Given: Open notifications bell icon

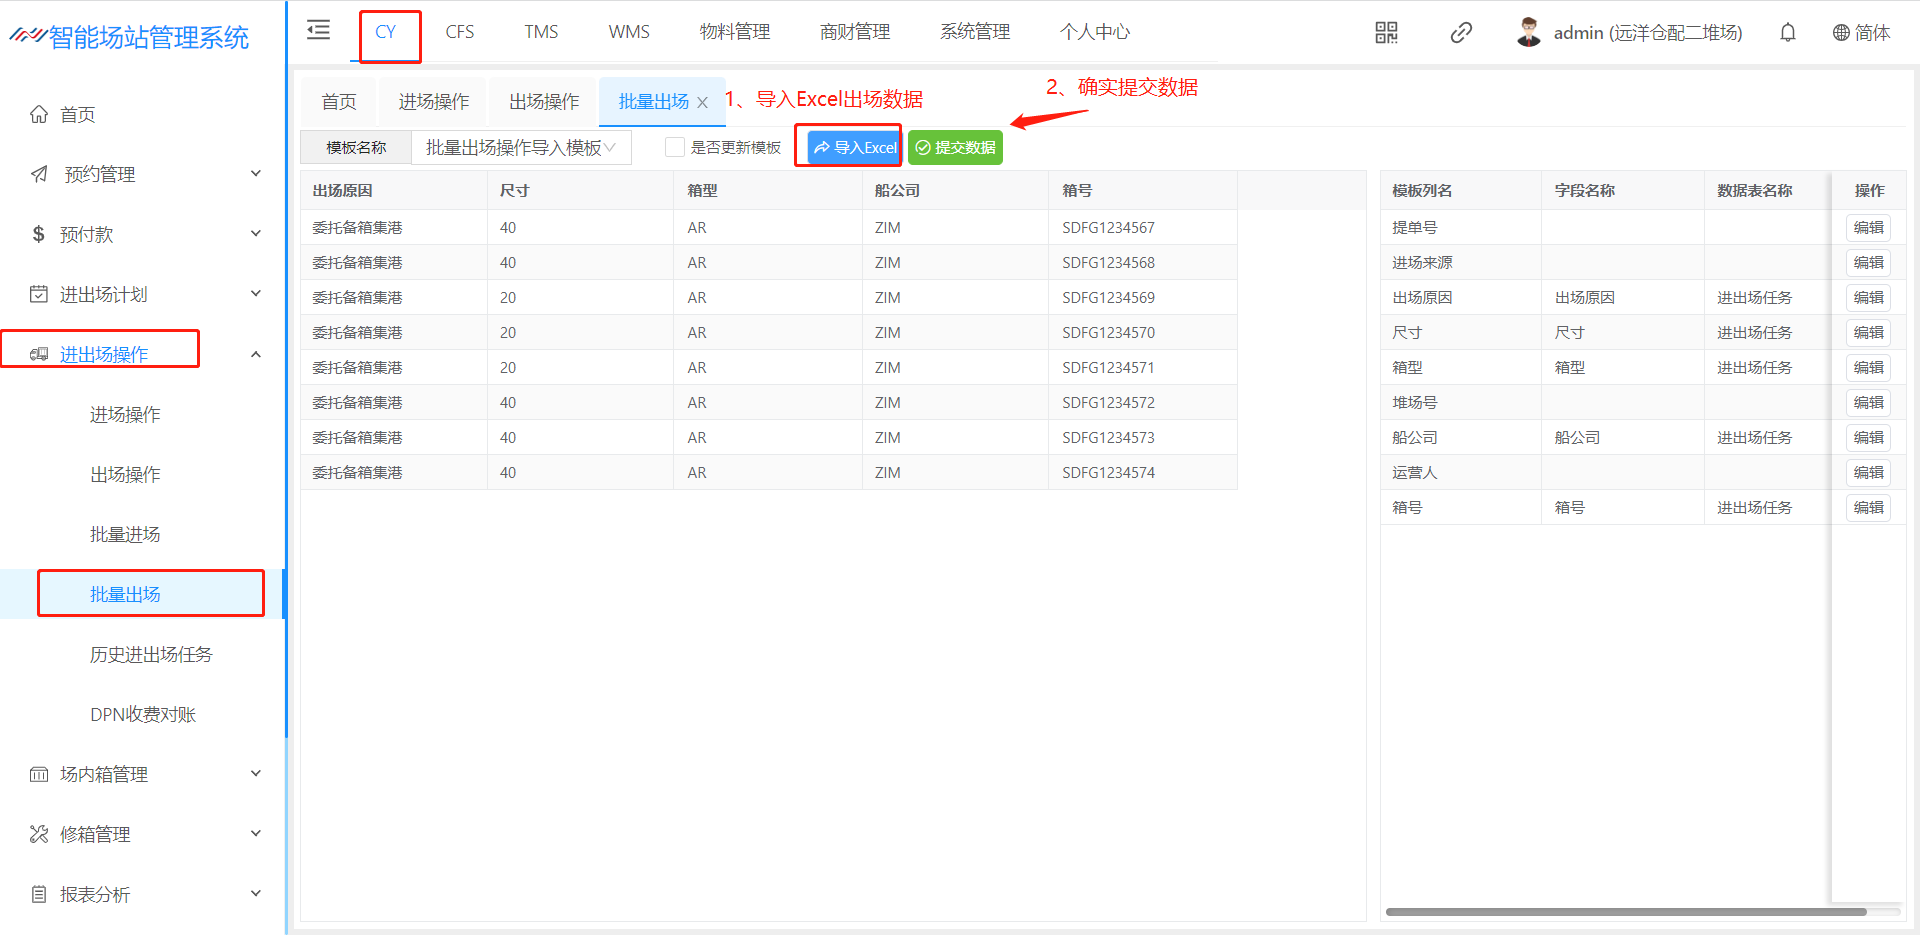Looking at the screenshot, I should pos(1787,33).
